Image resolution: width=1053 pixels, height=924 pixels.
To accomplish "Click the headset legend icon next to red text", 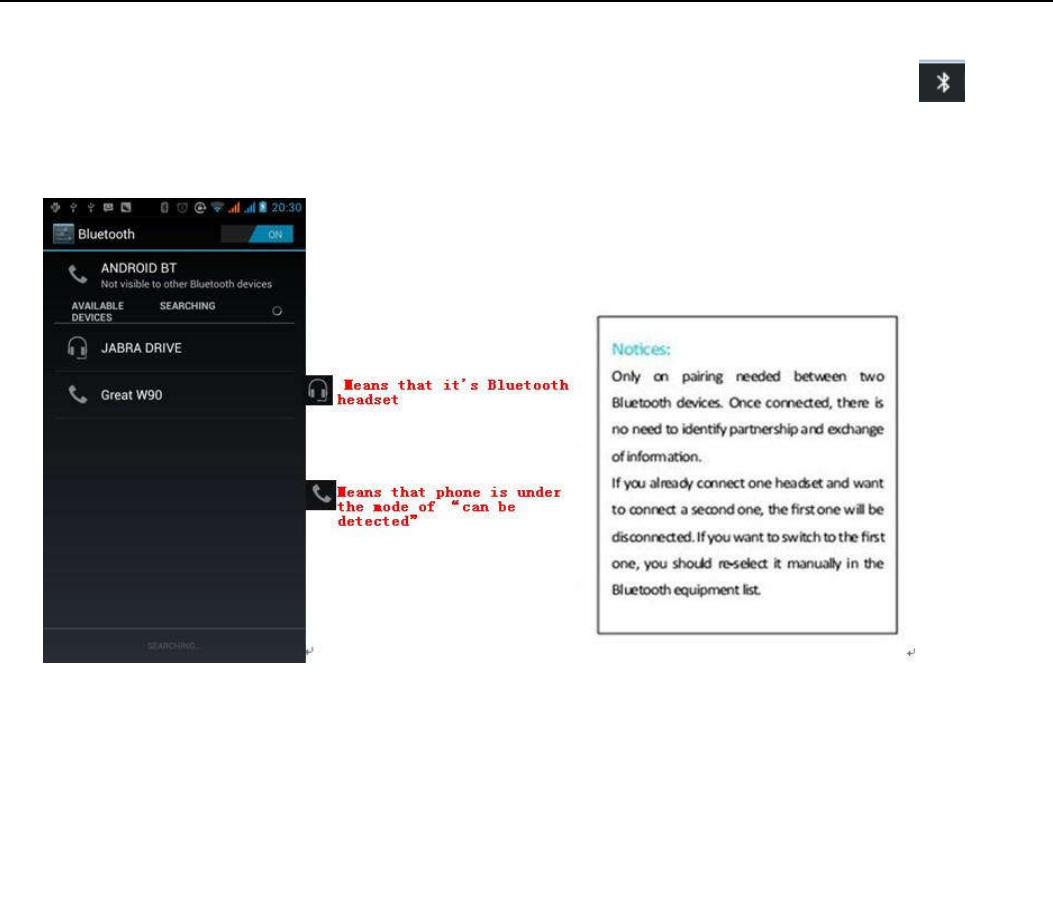I will coord(319,390).
